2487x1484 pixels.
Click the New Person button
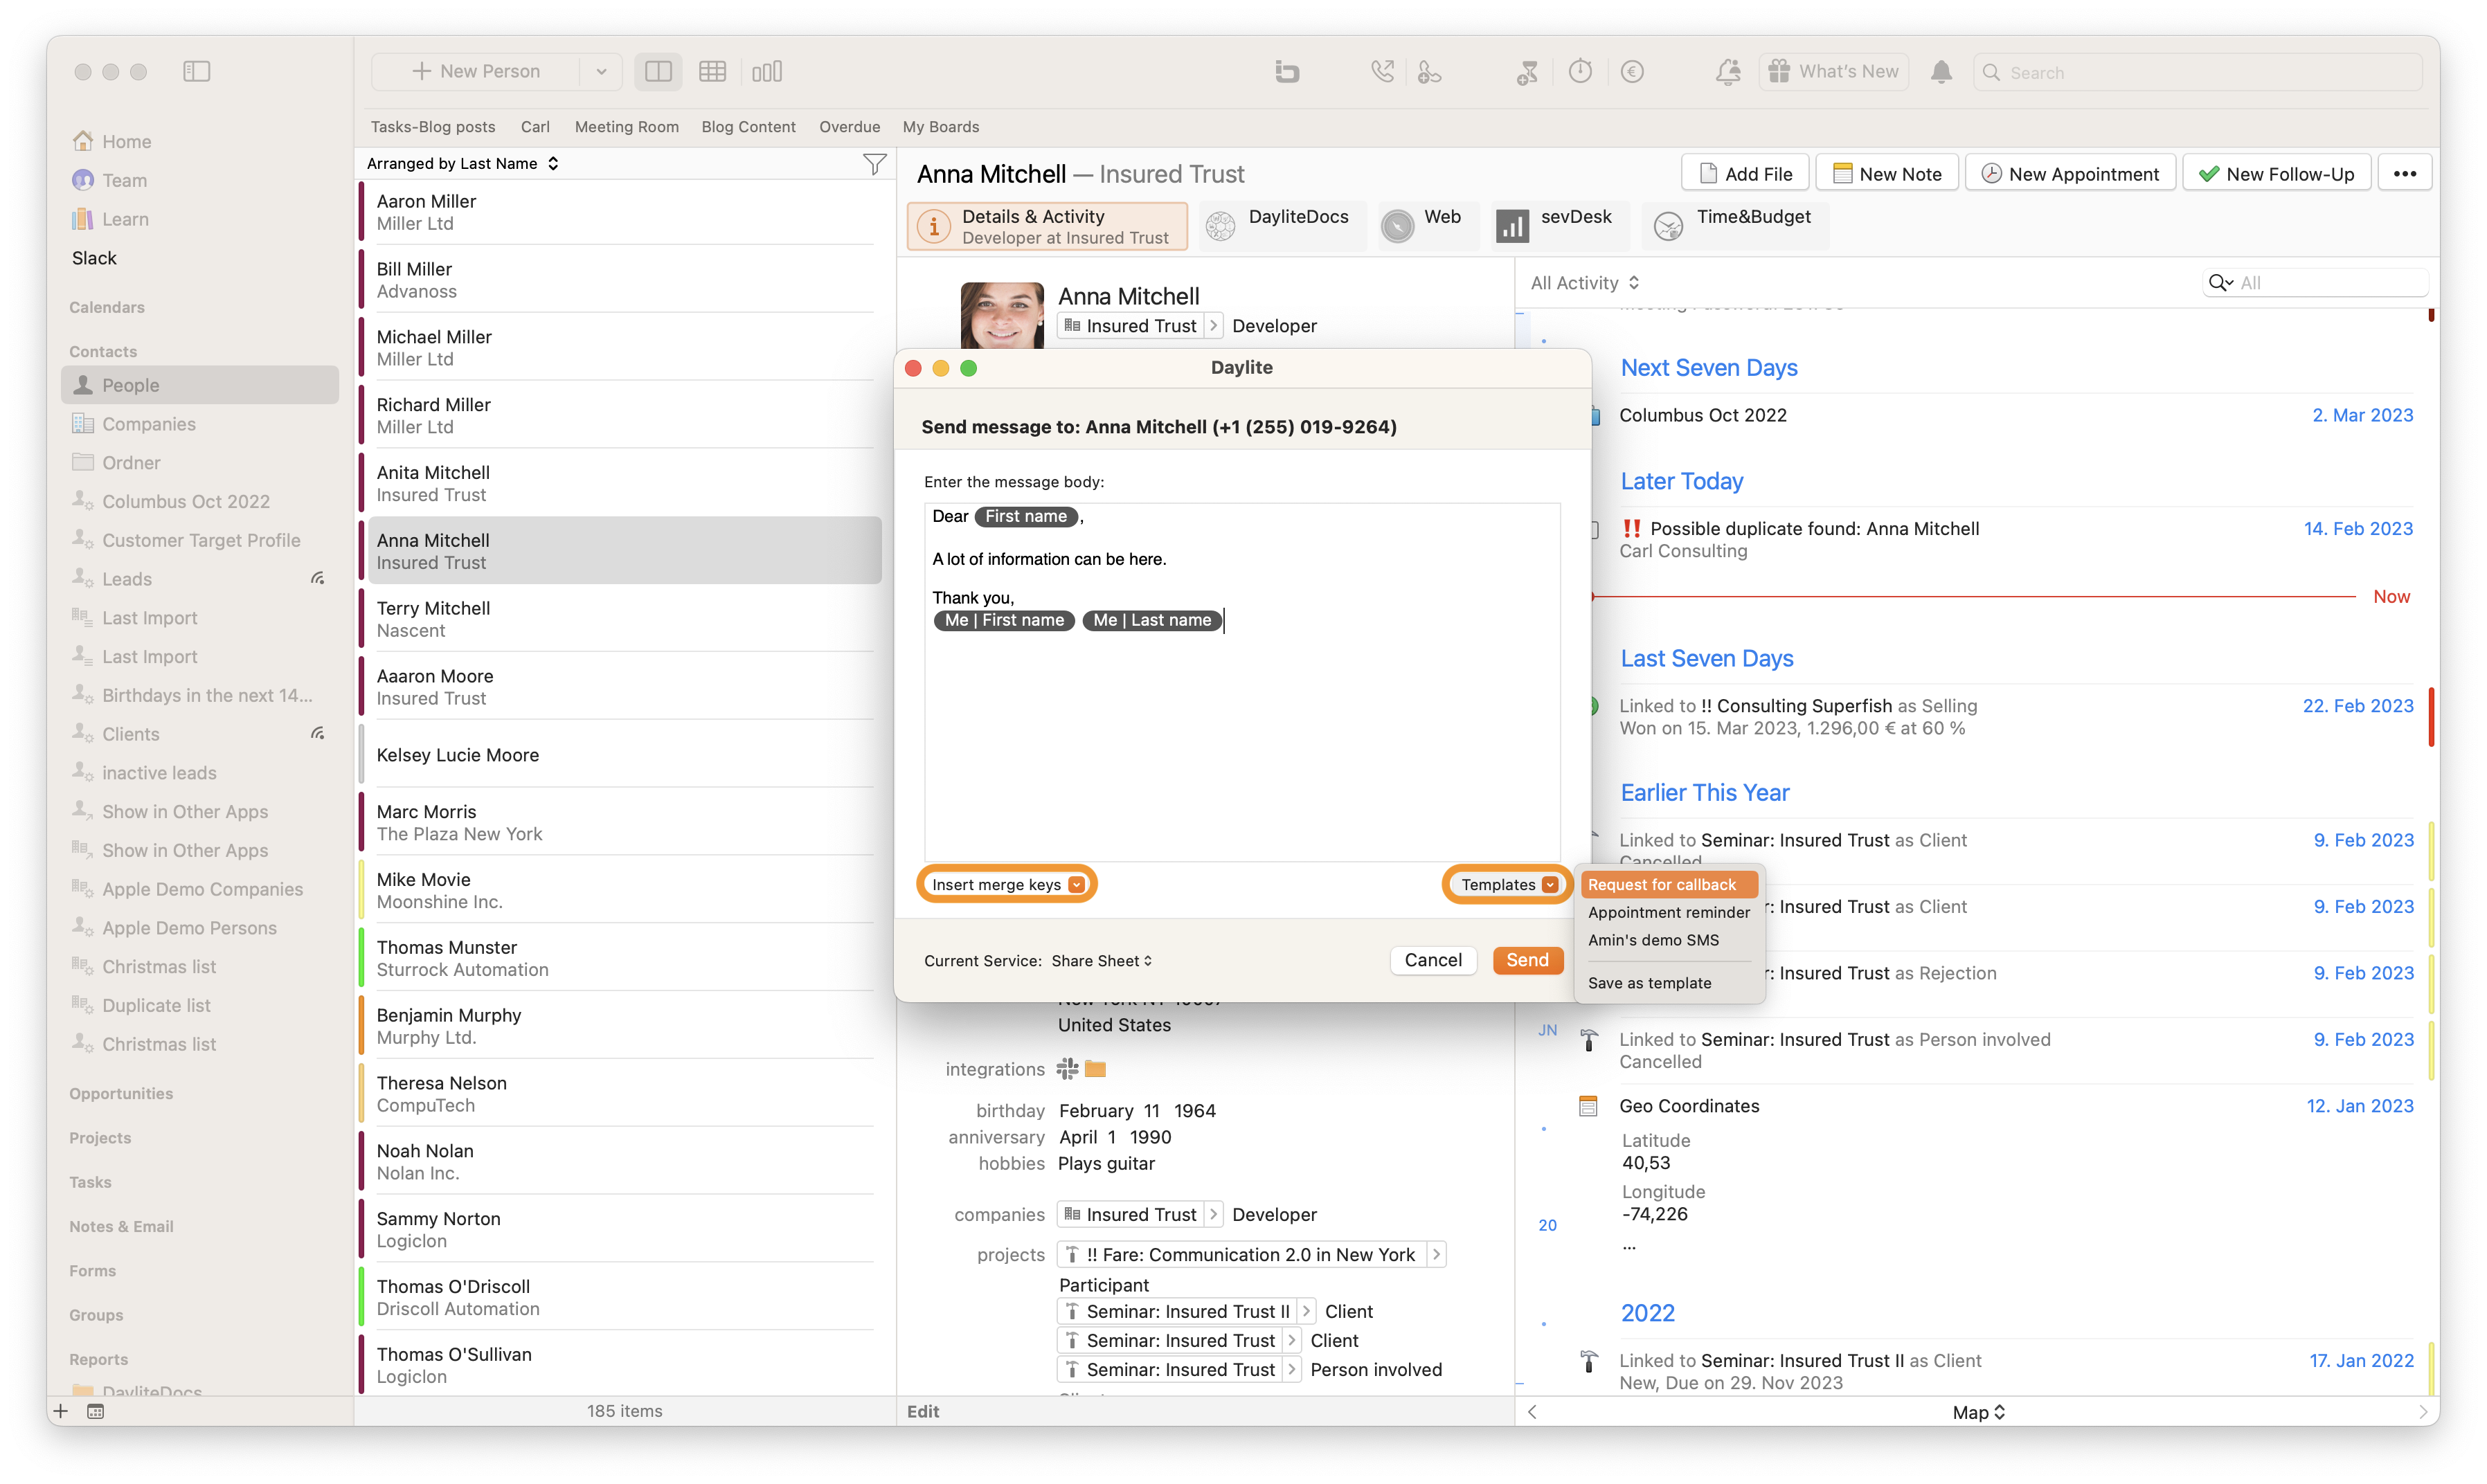(x=476, y=71)
